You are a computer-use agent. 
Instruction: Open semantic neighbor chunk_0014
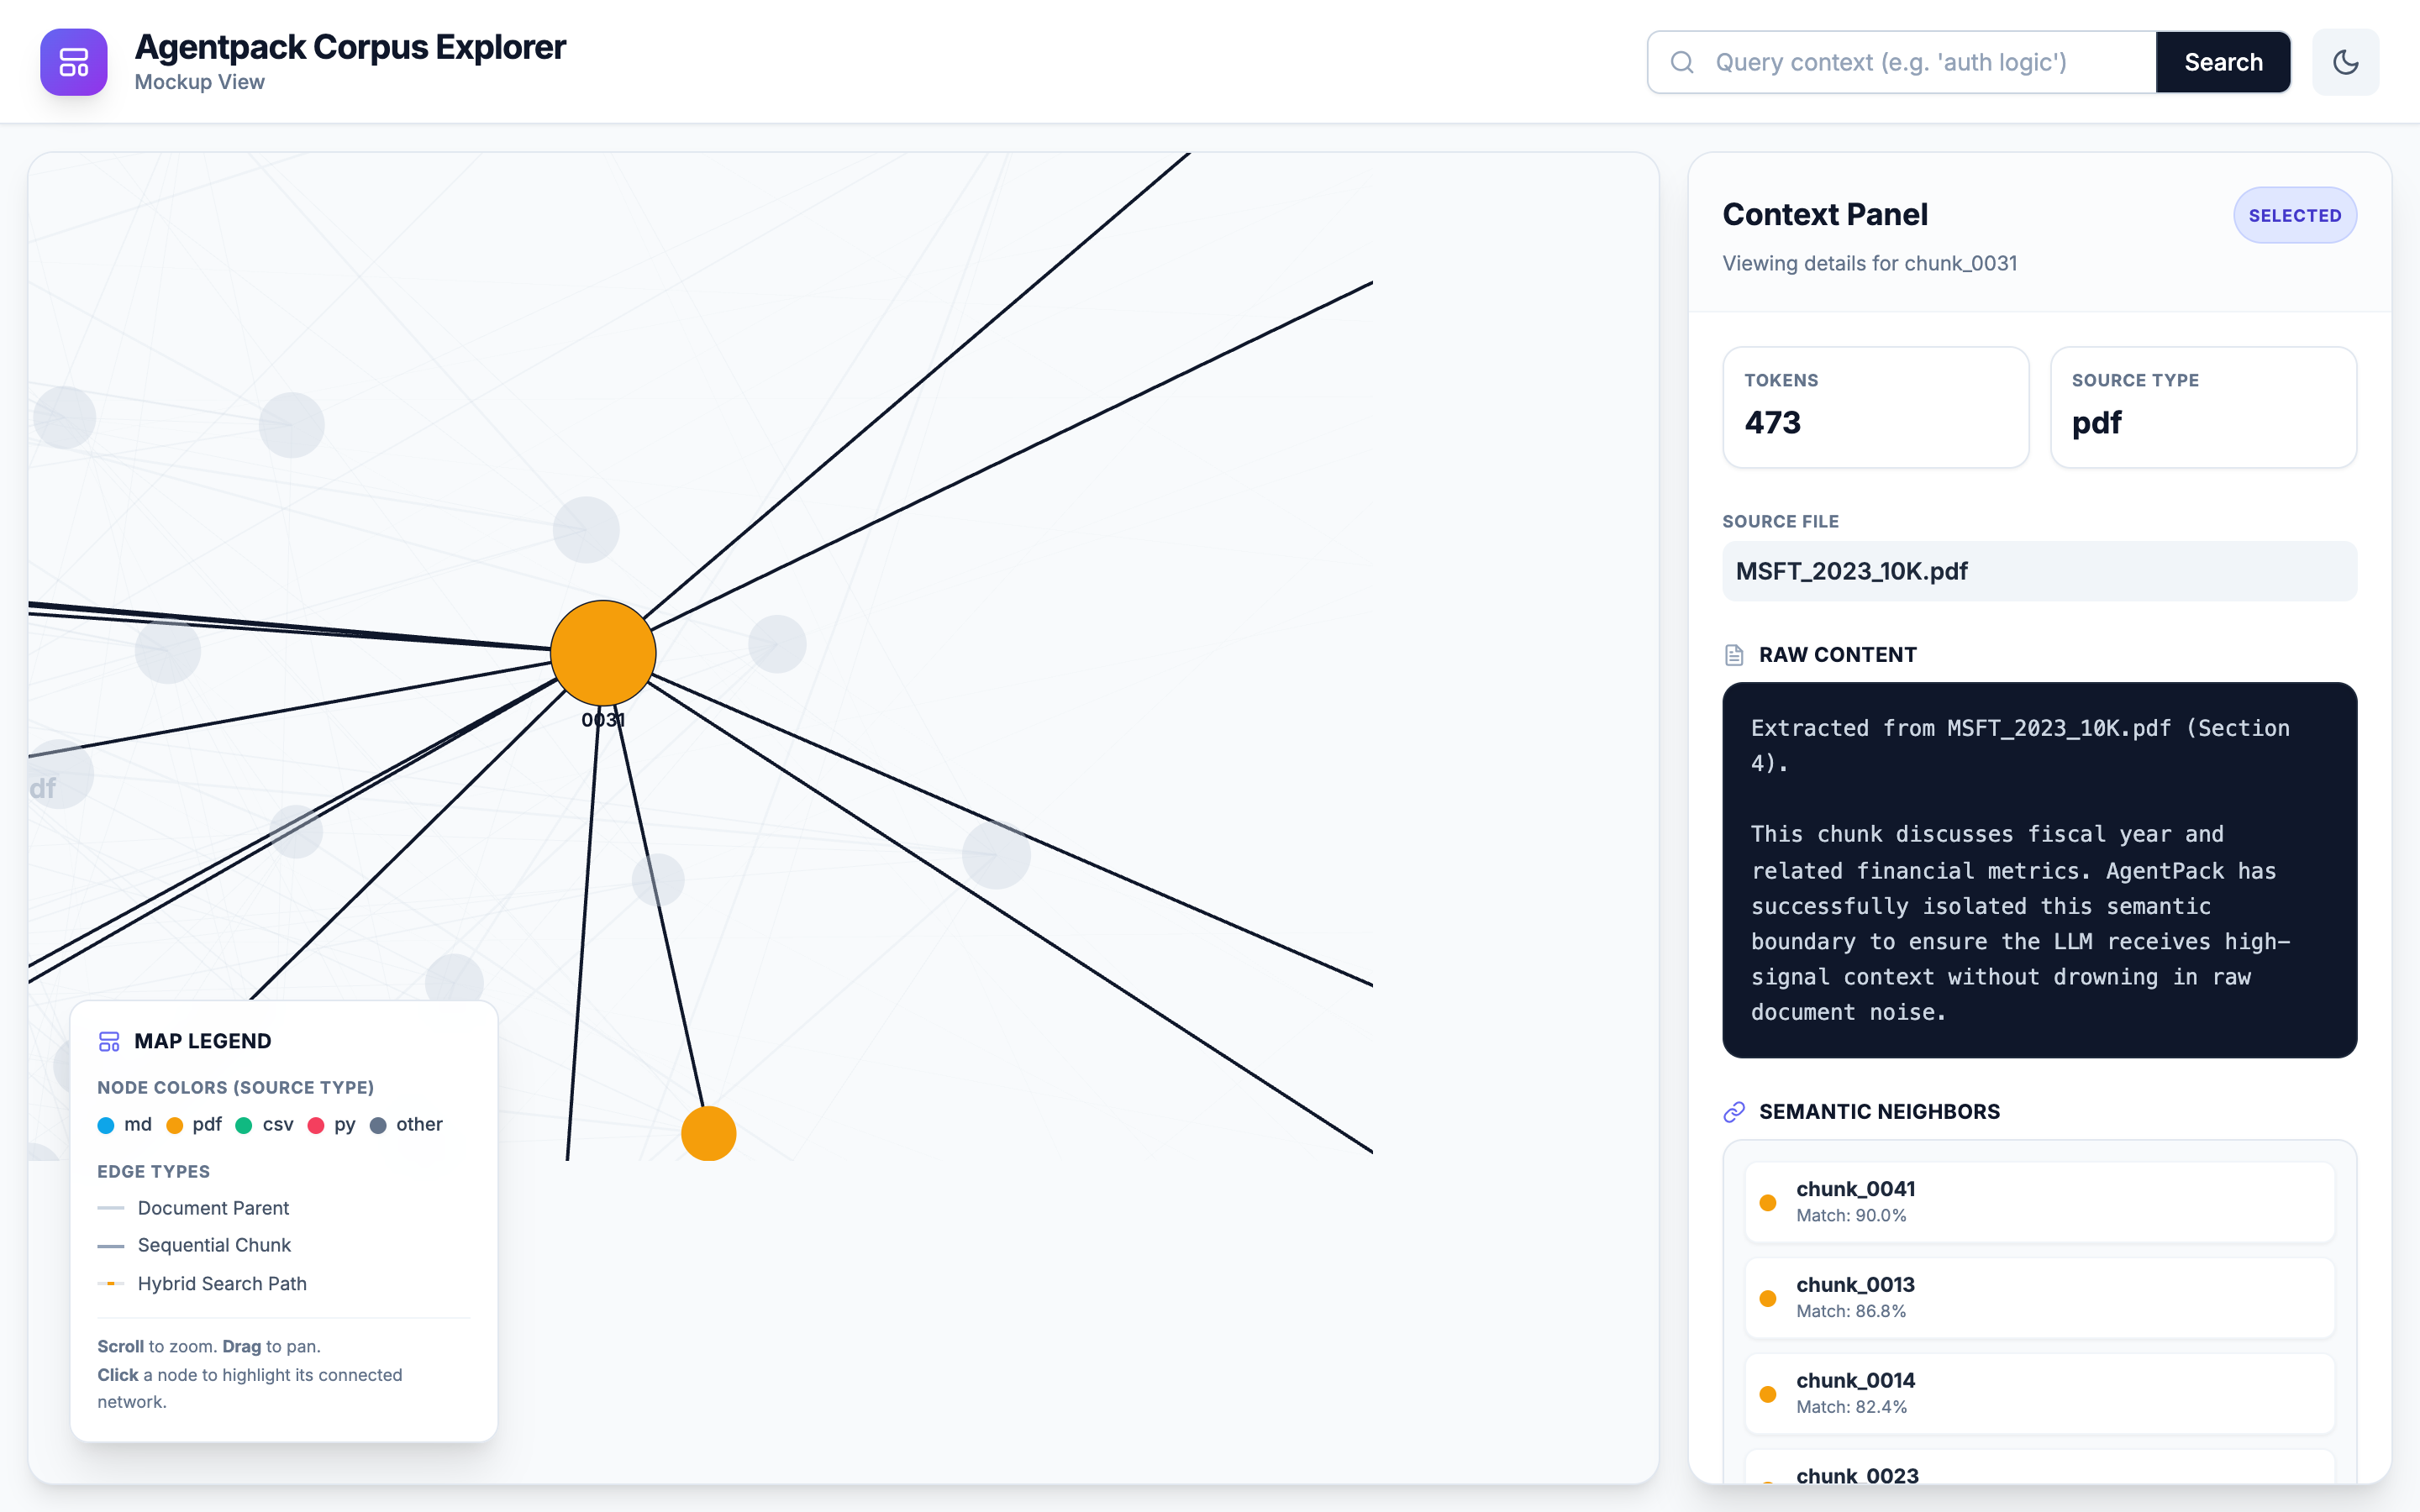(x=2039, y=1393)
